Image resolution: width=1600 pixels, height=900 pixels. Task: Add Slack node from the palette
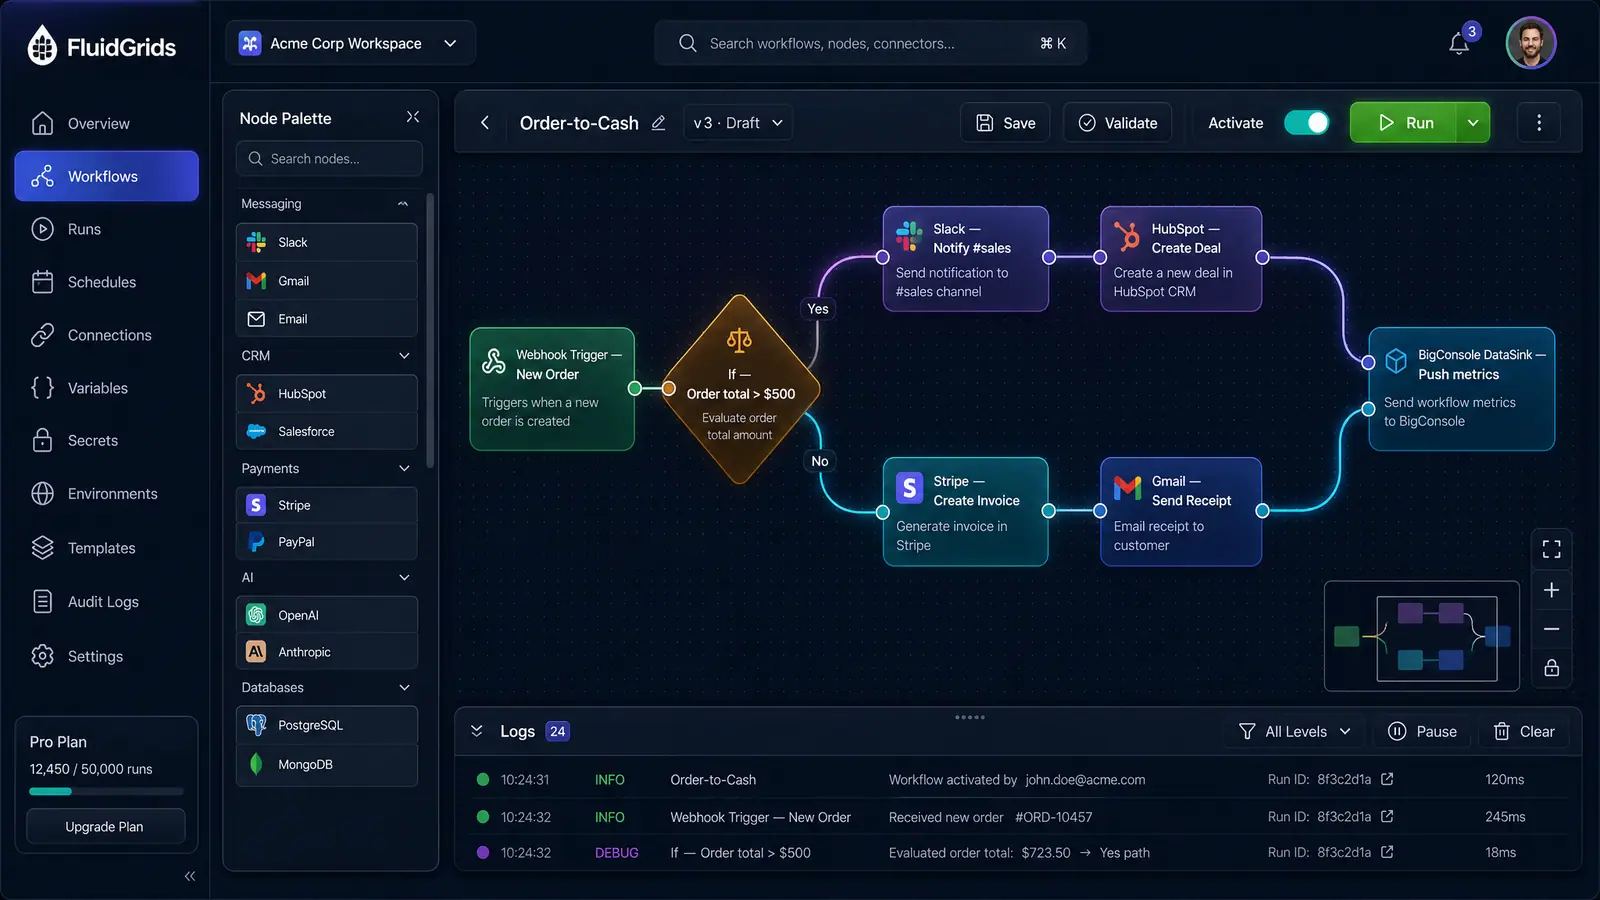[x=327, y=242]
